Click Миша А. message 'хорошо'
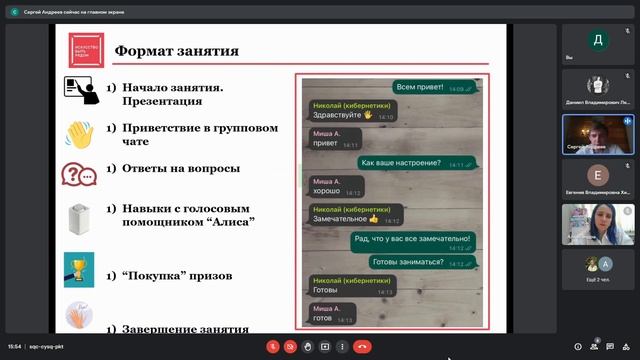This screenshot has height=360, width=640. (336, 187)
